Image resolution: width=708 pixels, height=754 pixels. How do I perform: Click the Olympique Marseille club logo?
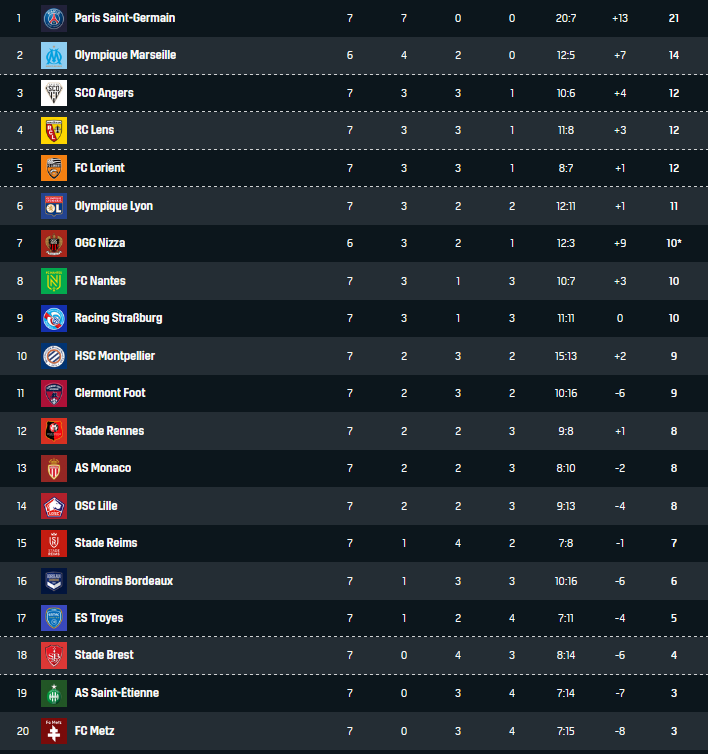tap(53, 55)
